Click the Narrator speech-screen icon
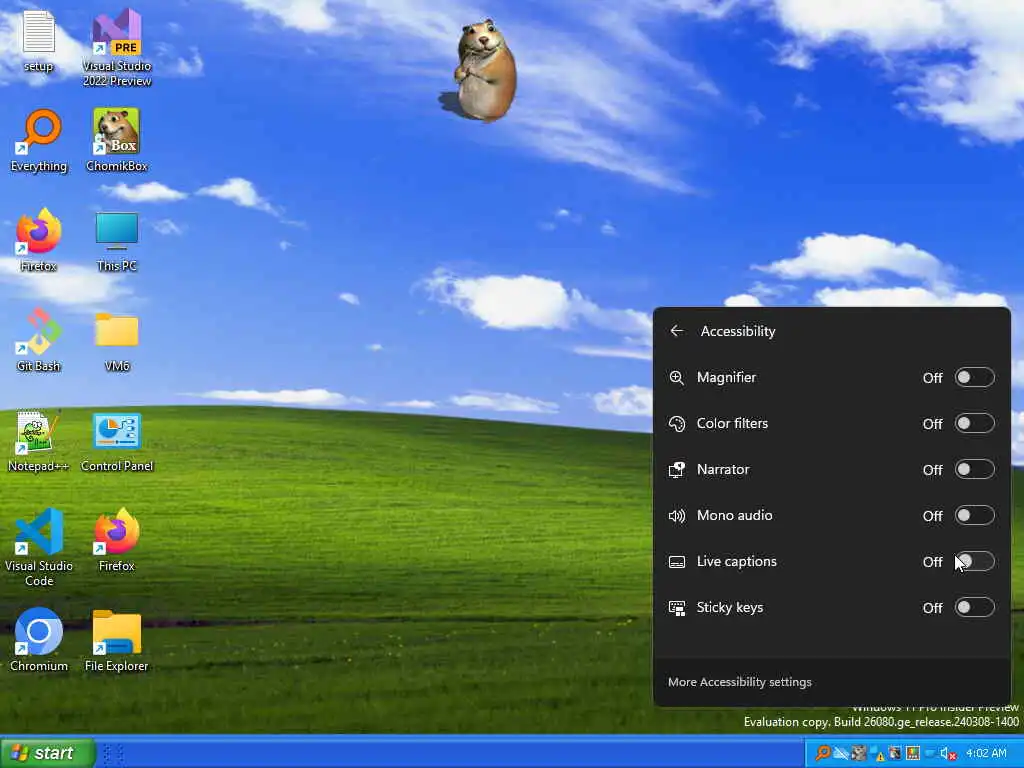The height and width of the screenshot is (768, 1024). tap(677, 470)
